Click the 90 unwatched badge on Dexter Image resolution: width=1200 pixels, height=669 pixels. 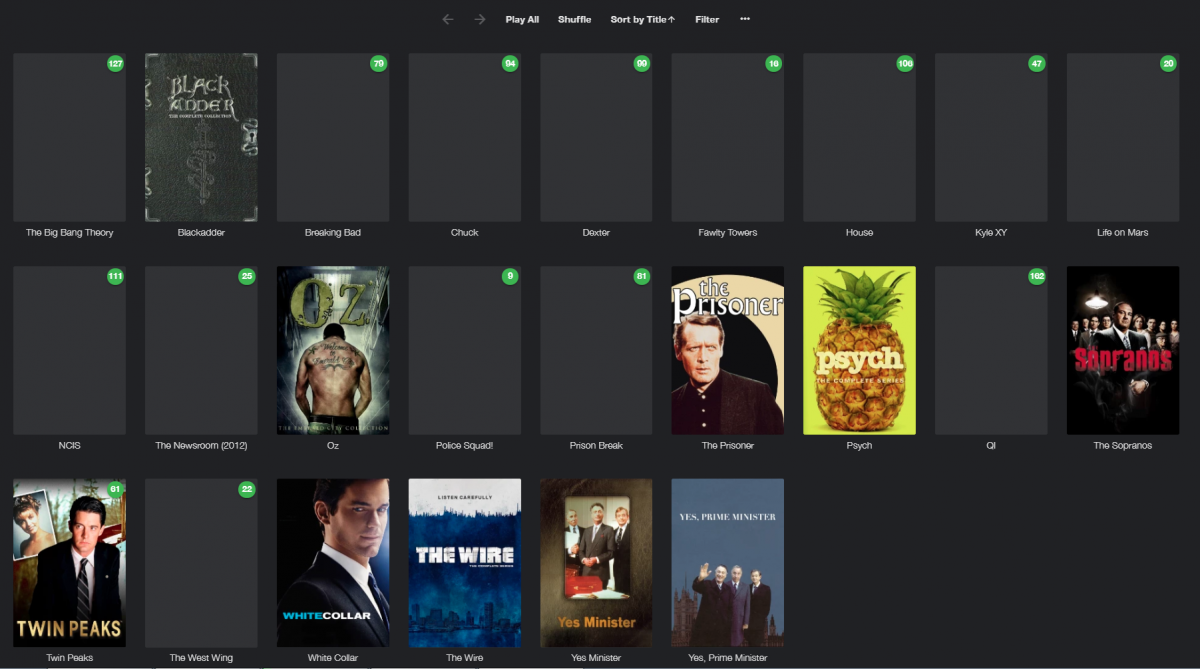(642, 64)
